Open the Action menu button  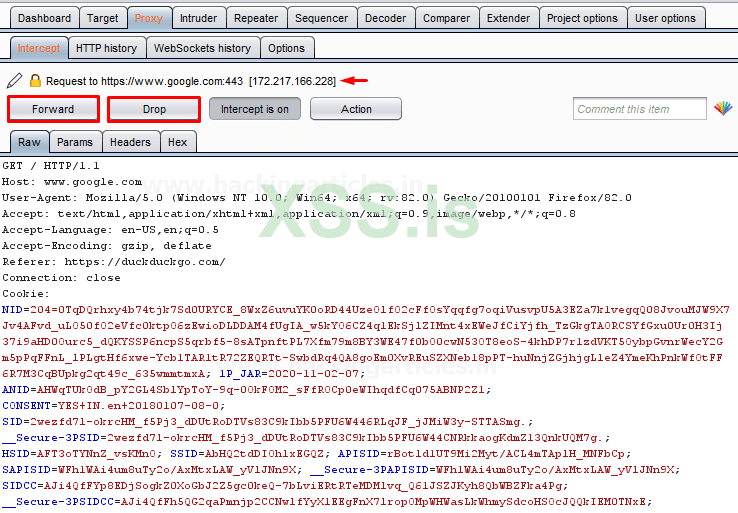coord(356,109)
